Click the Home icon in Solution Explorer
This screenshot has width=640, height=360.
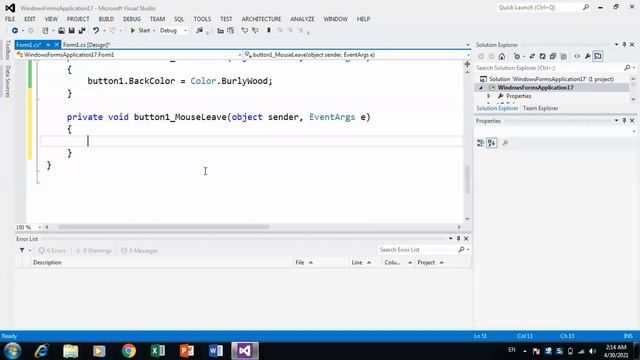point(502,56)
